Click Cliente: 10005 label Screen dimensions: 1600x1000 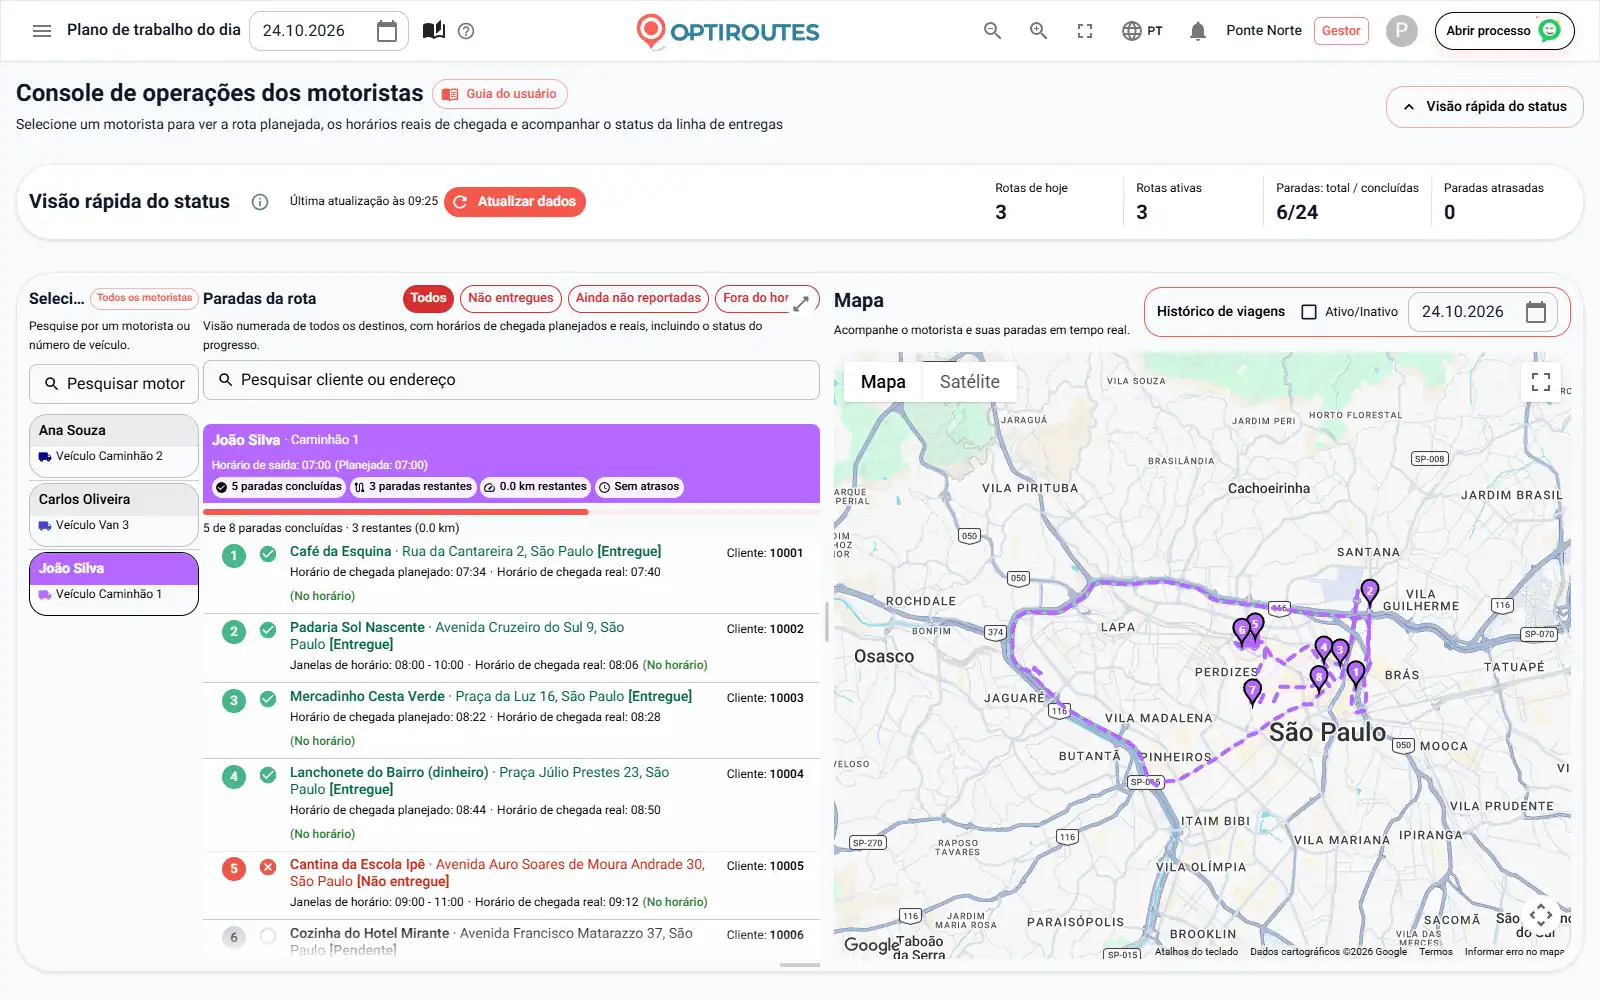coord(765,867)
